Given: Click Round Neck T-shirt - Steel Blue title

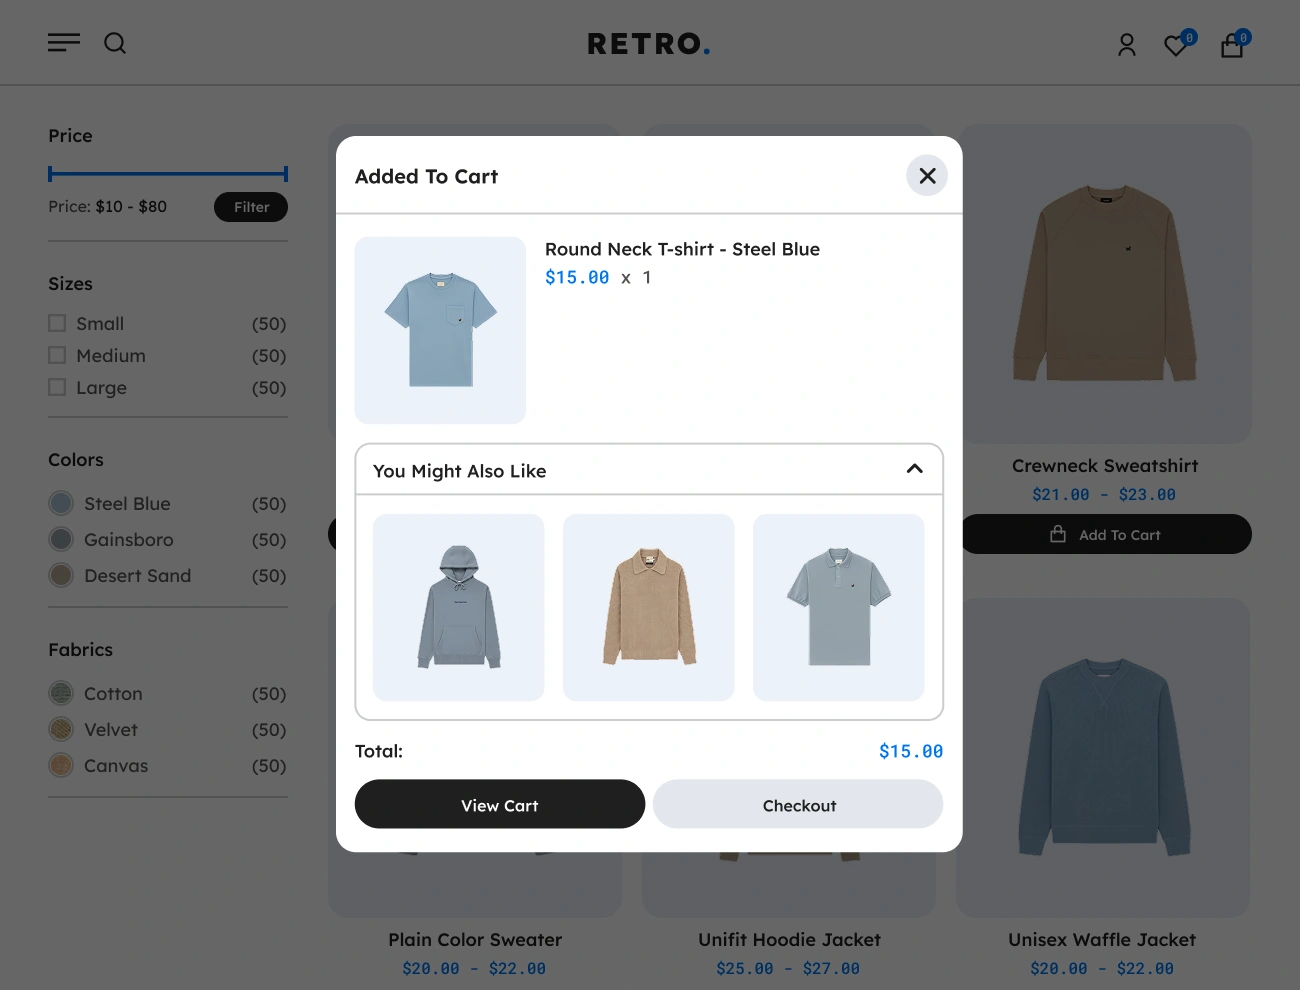Looking at the screenshot, I should click(x=682, y=249).
